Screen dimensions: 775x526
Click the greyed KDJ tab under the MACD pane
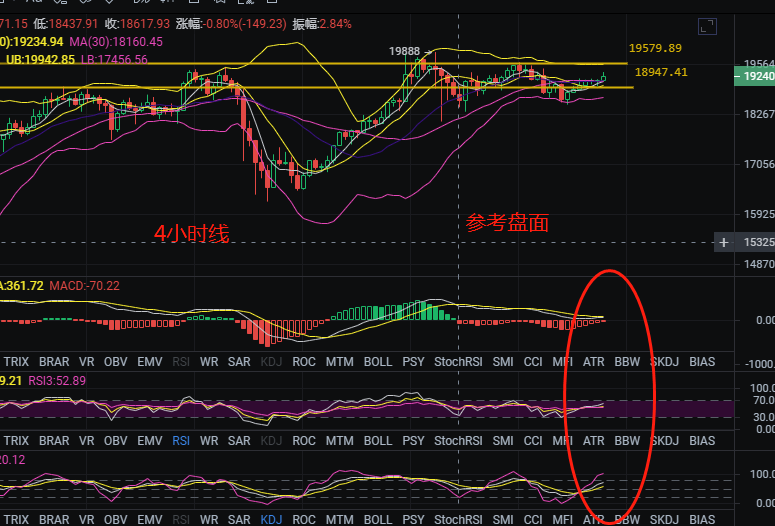(271, 362)
